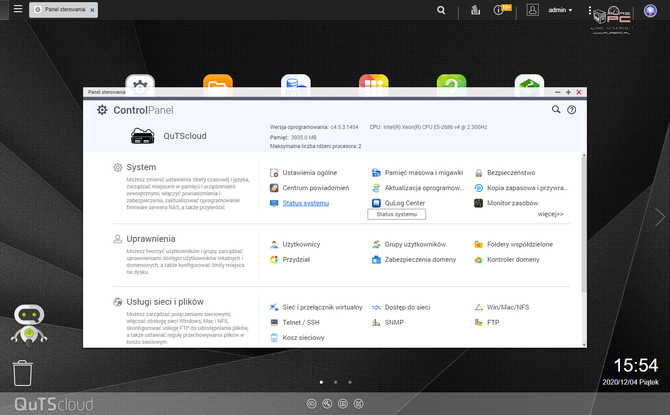Screen dimensions: 670x415
Task: Click the ControlPanel gear title icon
Action: point(102,110)
